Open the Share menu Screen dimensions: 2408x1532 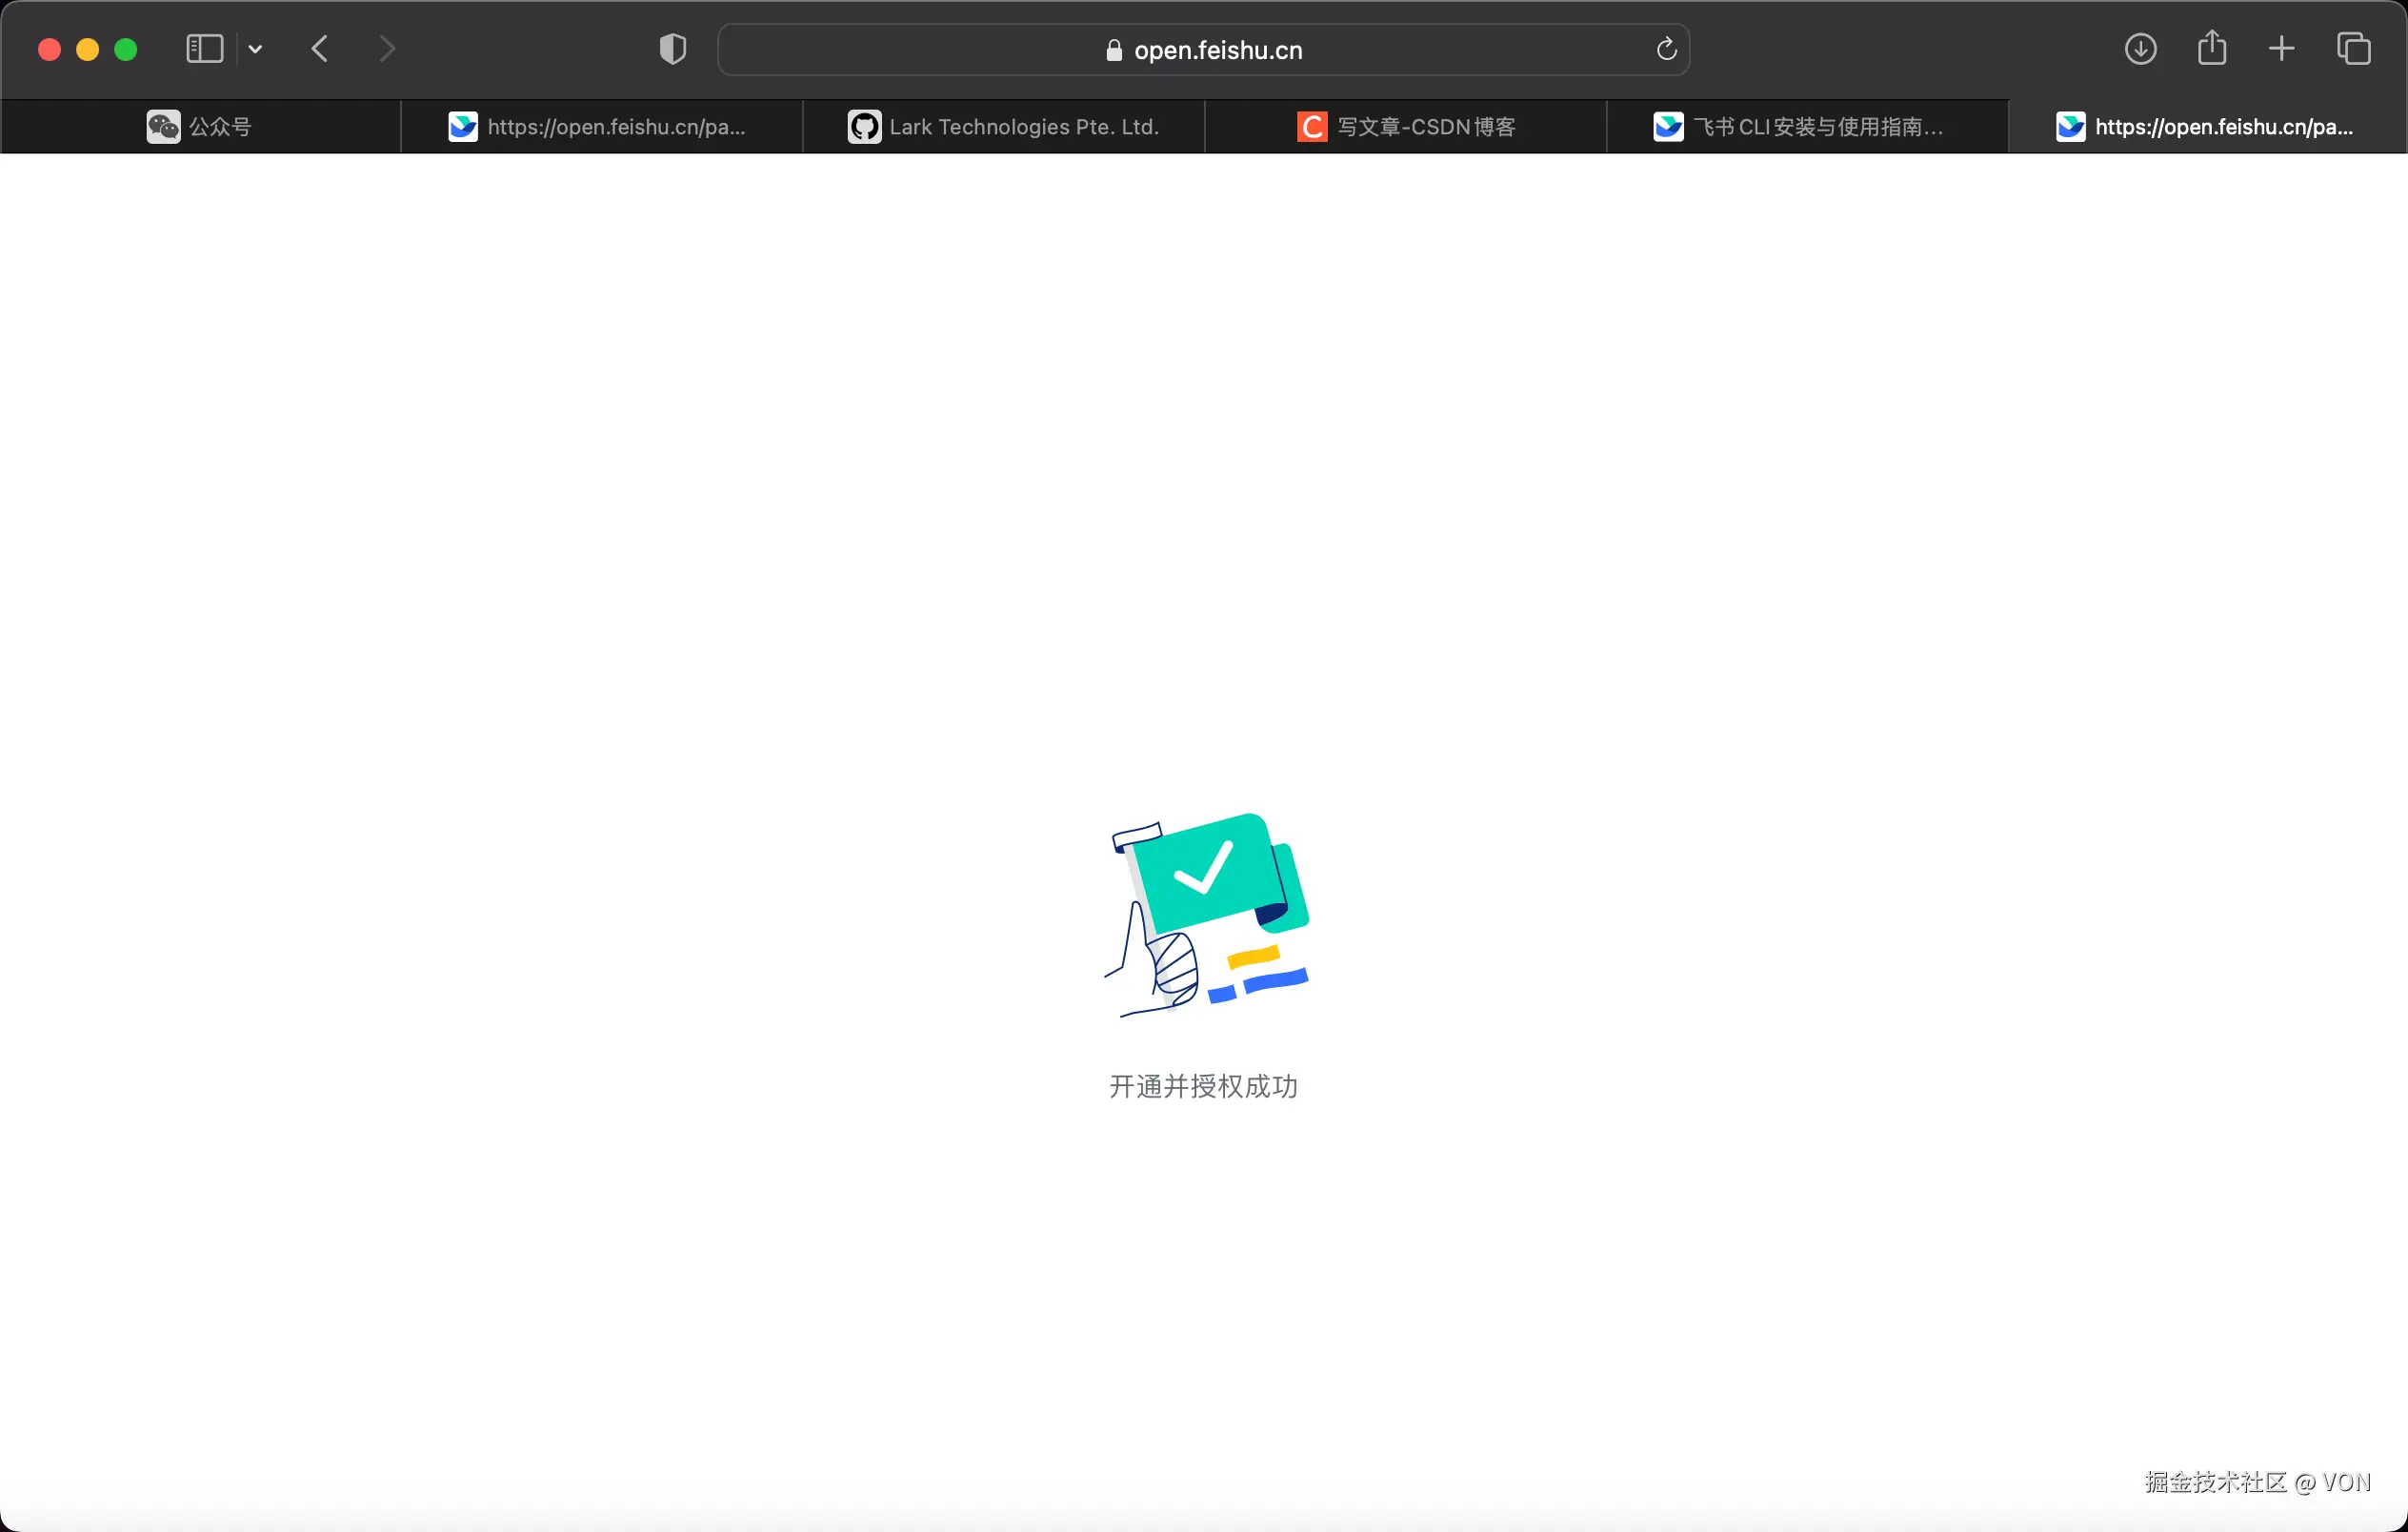pos(2212,48)
